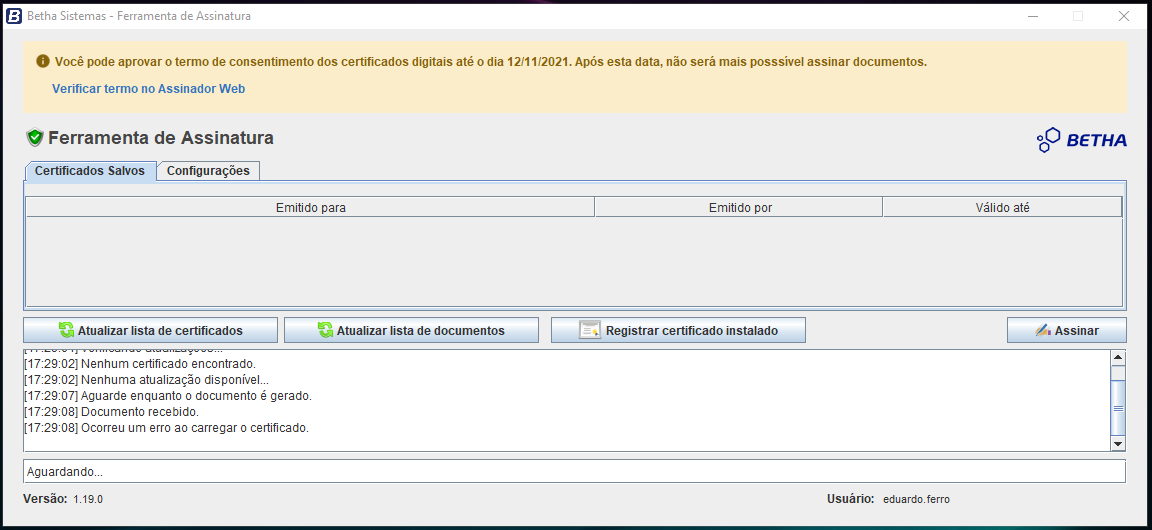Click the Aguardando status field
This screenshot has width=1152, height=530.
pyautogui.click(x=574, y=471)
